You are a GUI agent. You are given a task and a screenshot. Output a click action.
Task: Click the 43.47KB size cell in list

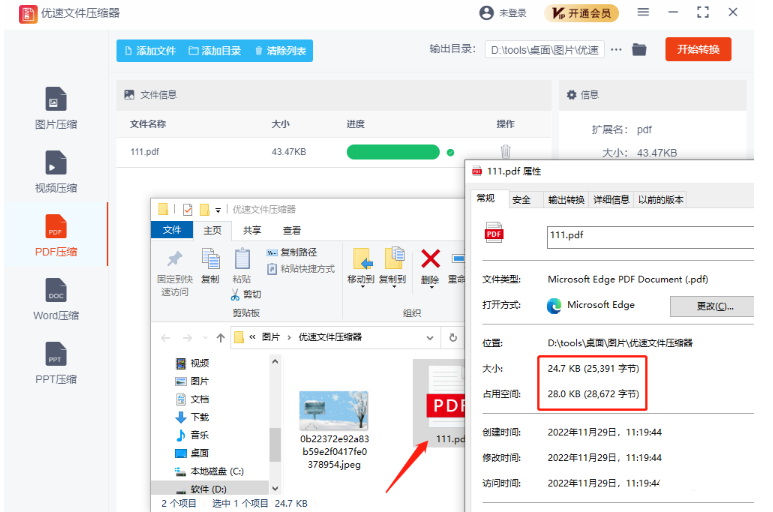pos(289,152)
